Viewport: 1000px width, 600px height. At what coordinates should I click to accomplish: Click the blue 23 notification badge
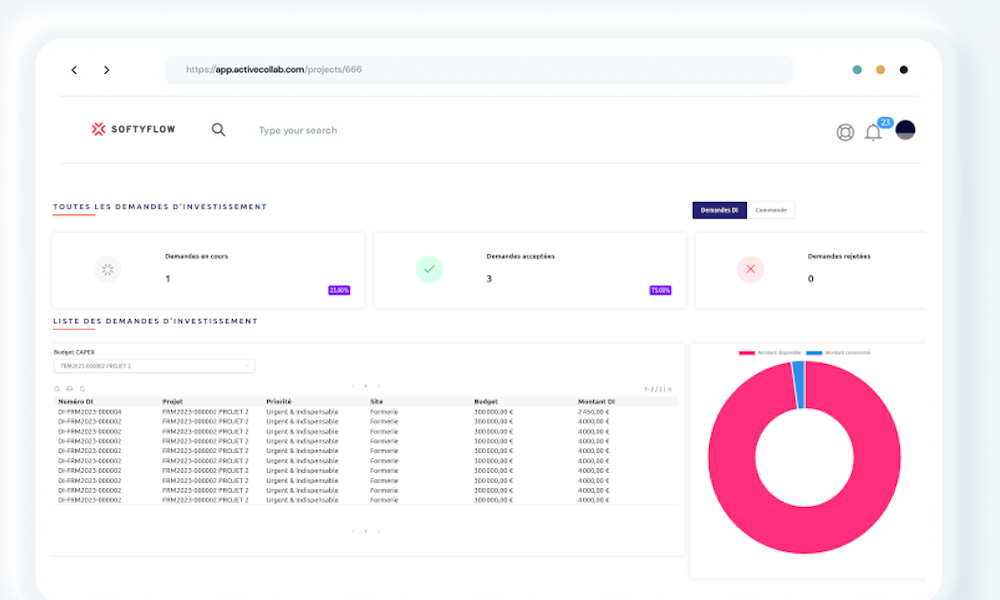885,122
